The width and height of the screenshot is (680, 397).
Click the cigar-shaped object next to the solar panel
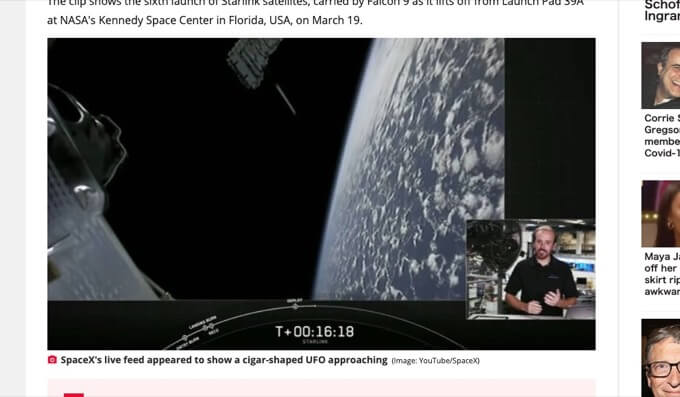tap(285, 99)
